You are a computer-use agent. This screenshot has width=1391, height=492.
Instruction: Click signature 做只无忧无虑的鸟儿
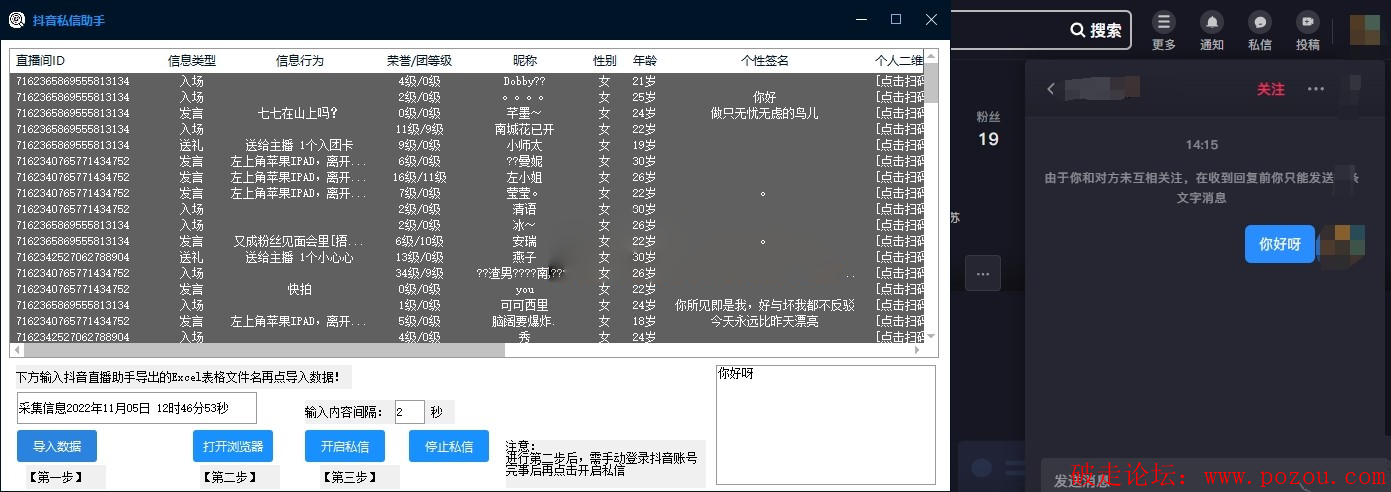click(764, 113)
